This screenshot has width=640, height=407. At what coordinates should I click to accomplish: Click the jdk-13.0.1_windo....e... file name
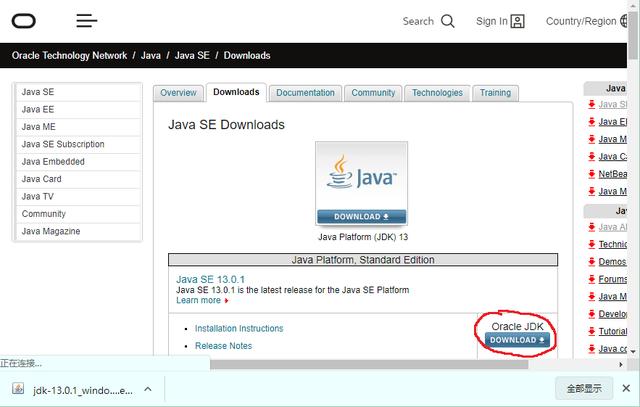[82, 390]
